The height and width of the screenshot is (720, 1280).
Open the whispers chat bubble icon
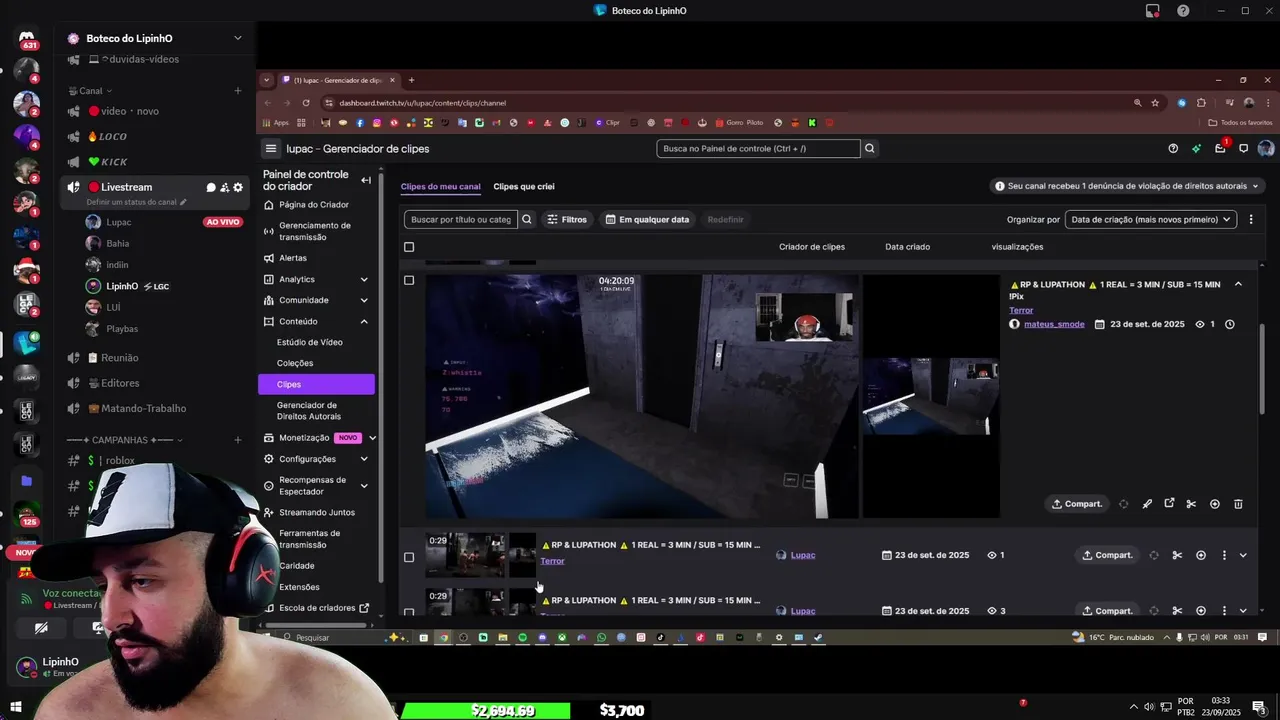coord(1244,148)
